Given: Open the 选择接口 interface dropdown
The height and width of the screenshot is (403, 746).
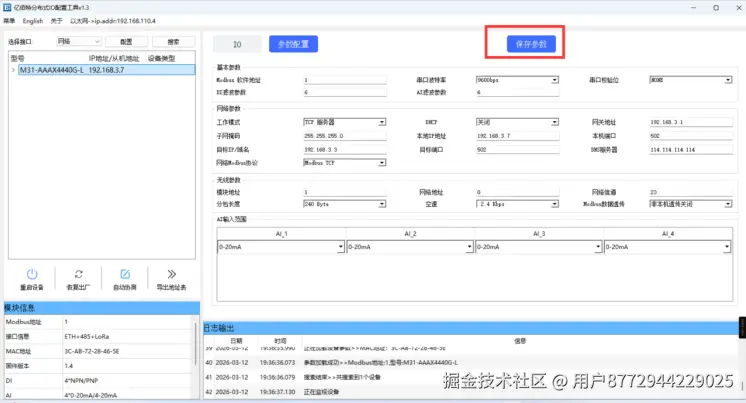Looking at the screenshot, I should point(79,41).
